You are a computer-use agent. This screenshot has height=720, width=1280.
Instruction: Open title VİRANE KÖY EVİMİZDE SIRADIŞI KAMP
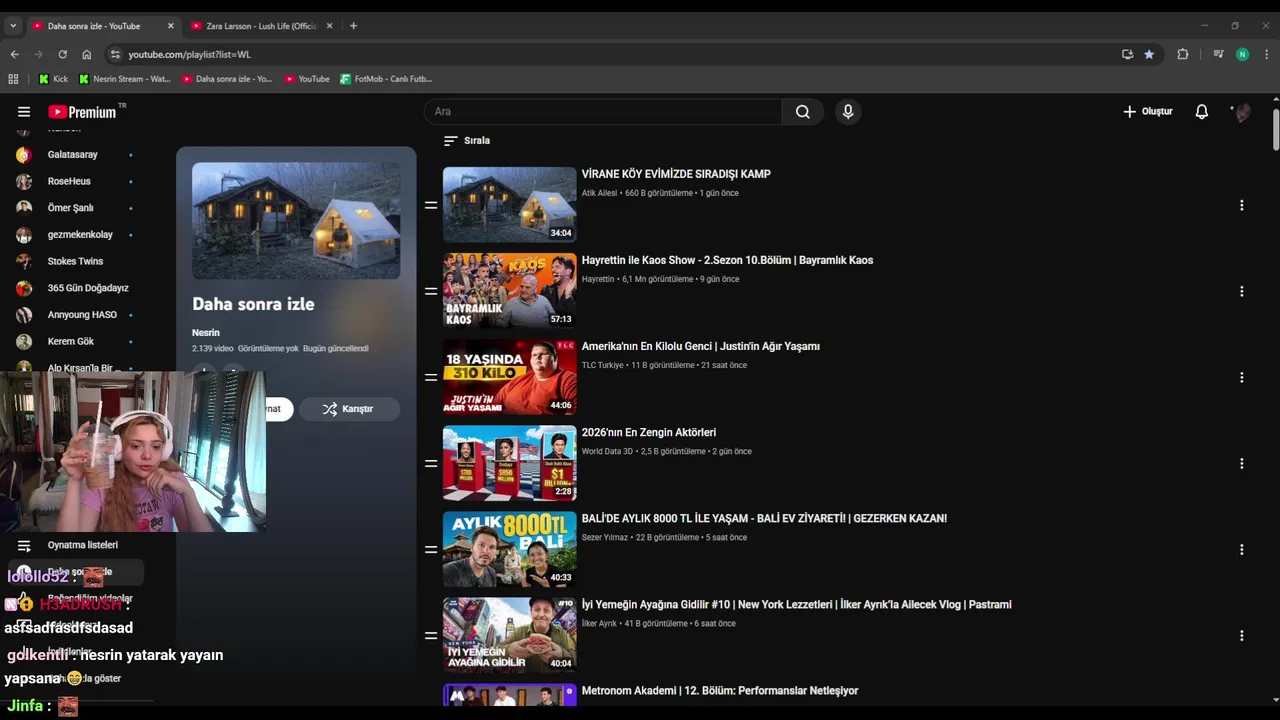676,174
